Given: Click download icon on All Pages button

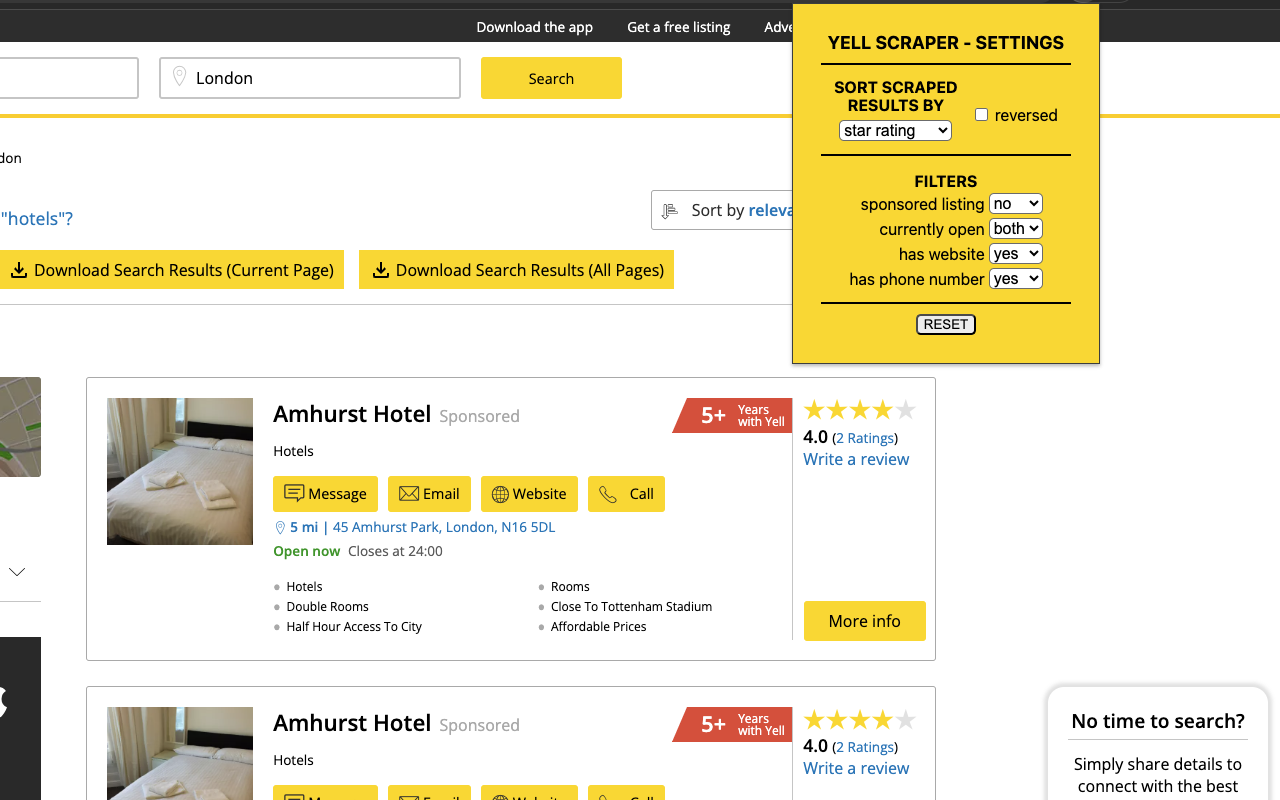Looking at the screenshot, I should pyautogui.click(x=380, y=270).
